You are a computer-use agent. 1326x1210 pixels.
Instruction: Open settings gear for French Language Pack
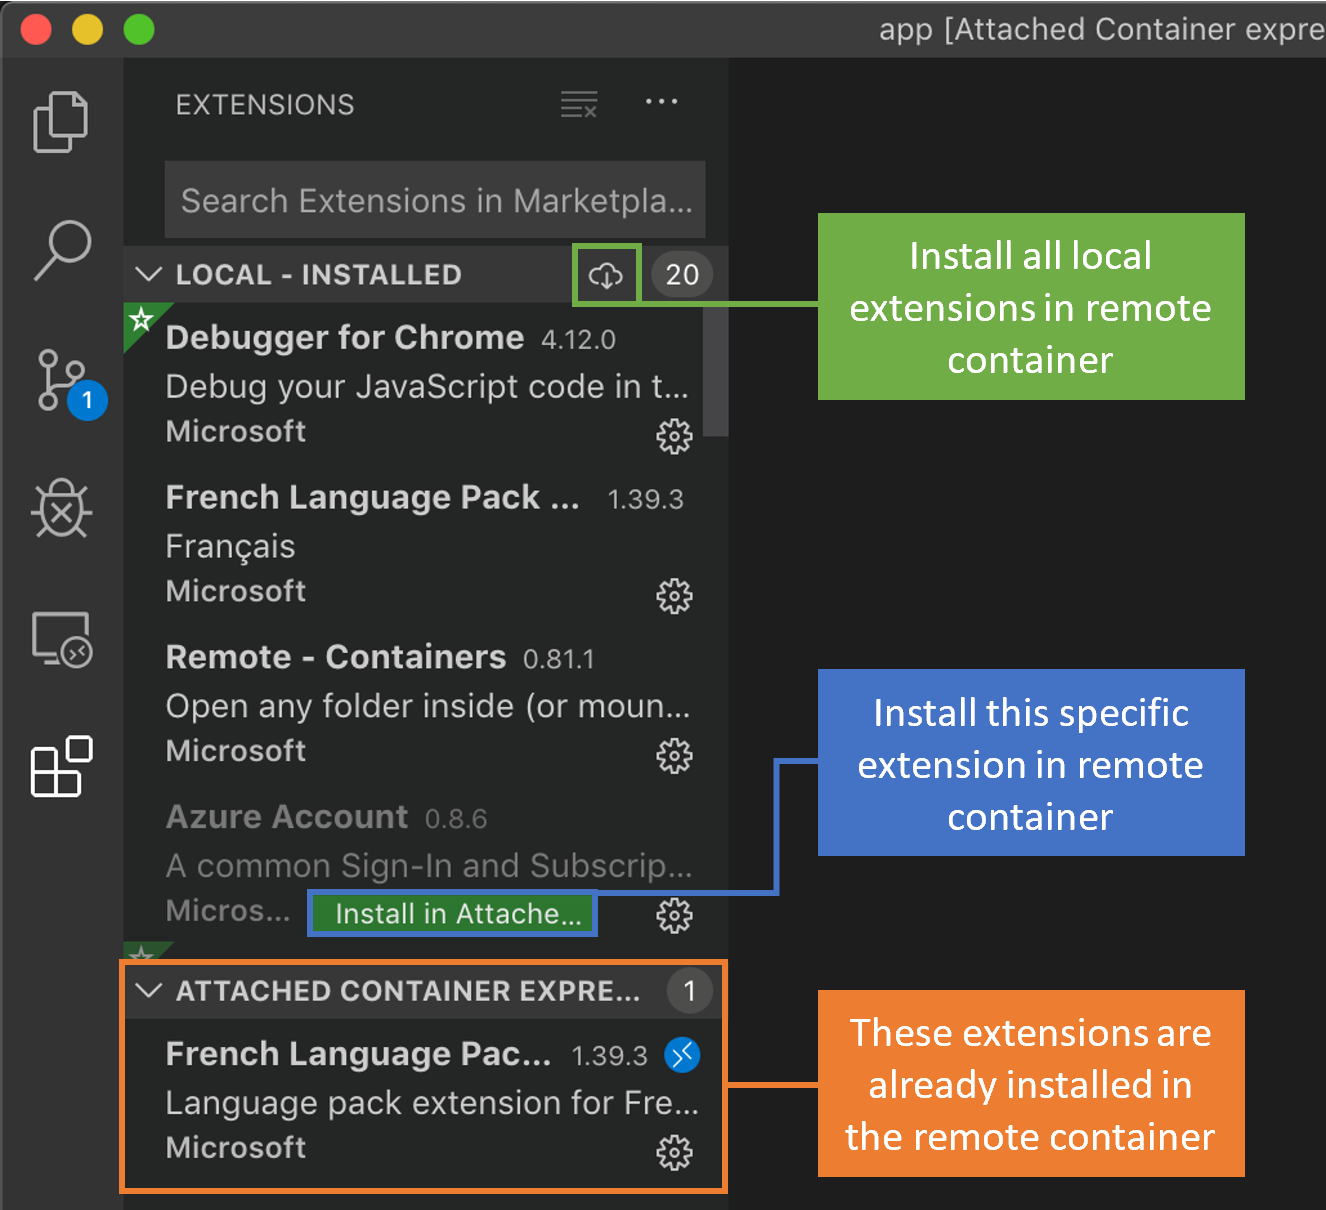tap(675, 596)
